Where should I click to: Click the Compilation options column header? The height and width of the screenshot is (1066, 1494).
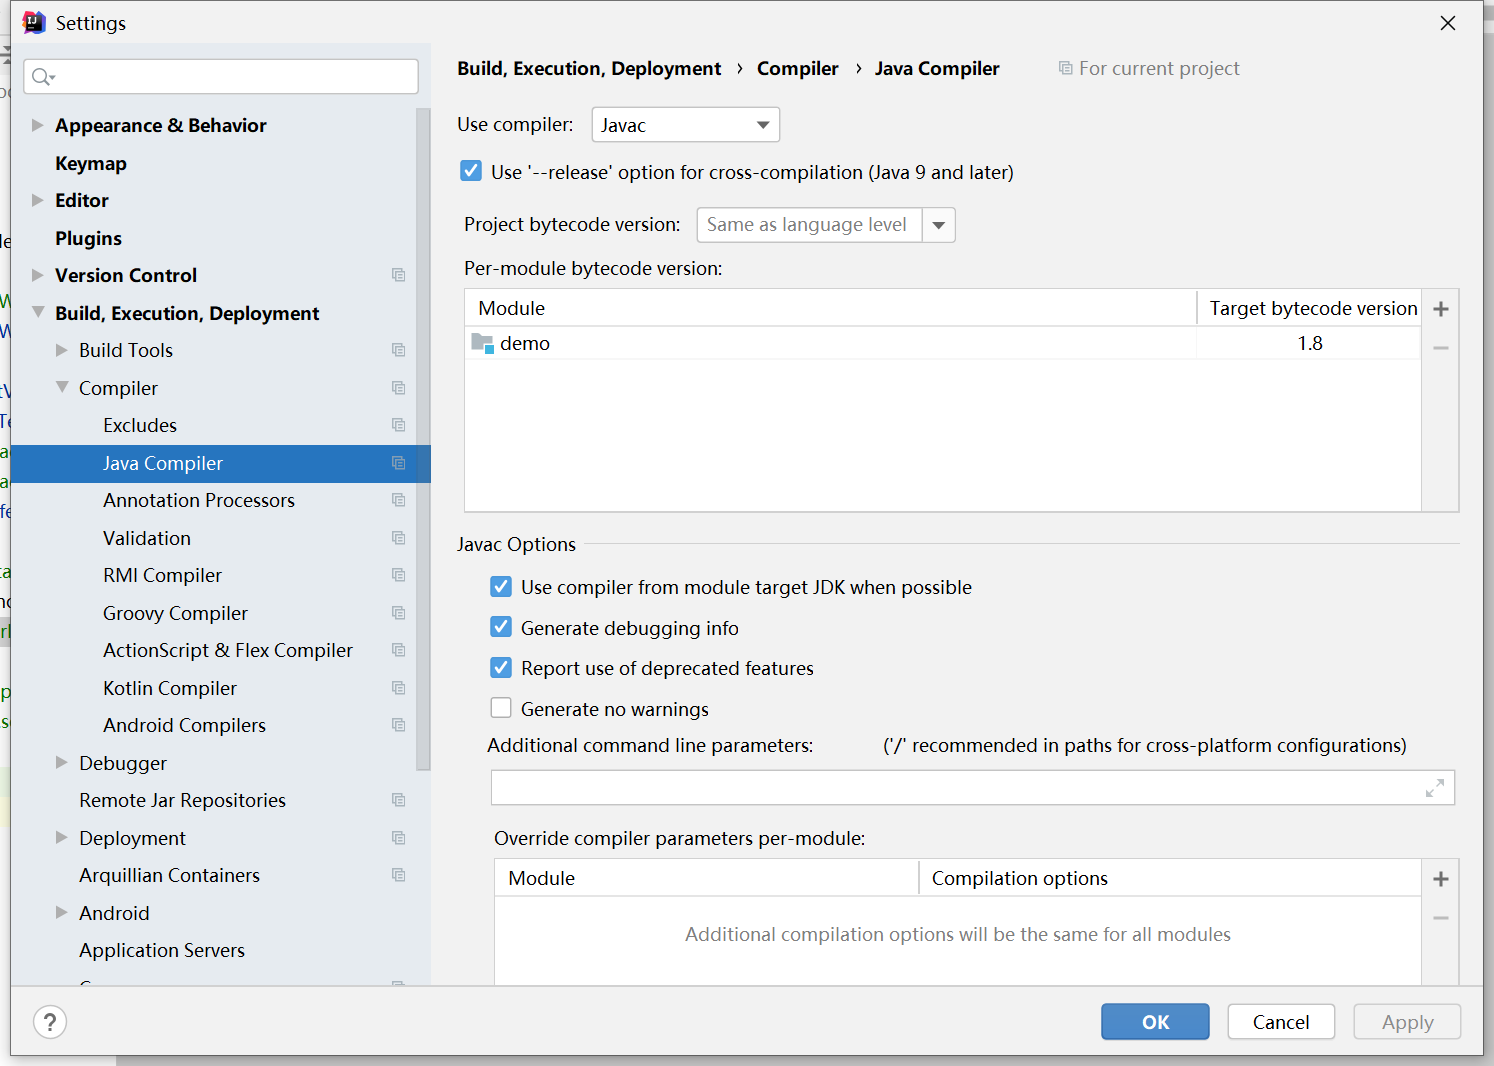[1170, 878]
